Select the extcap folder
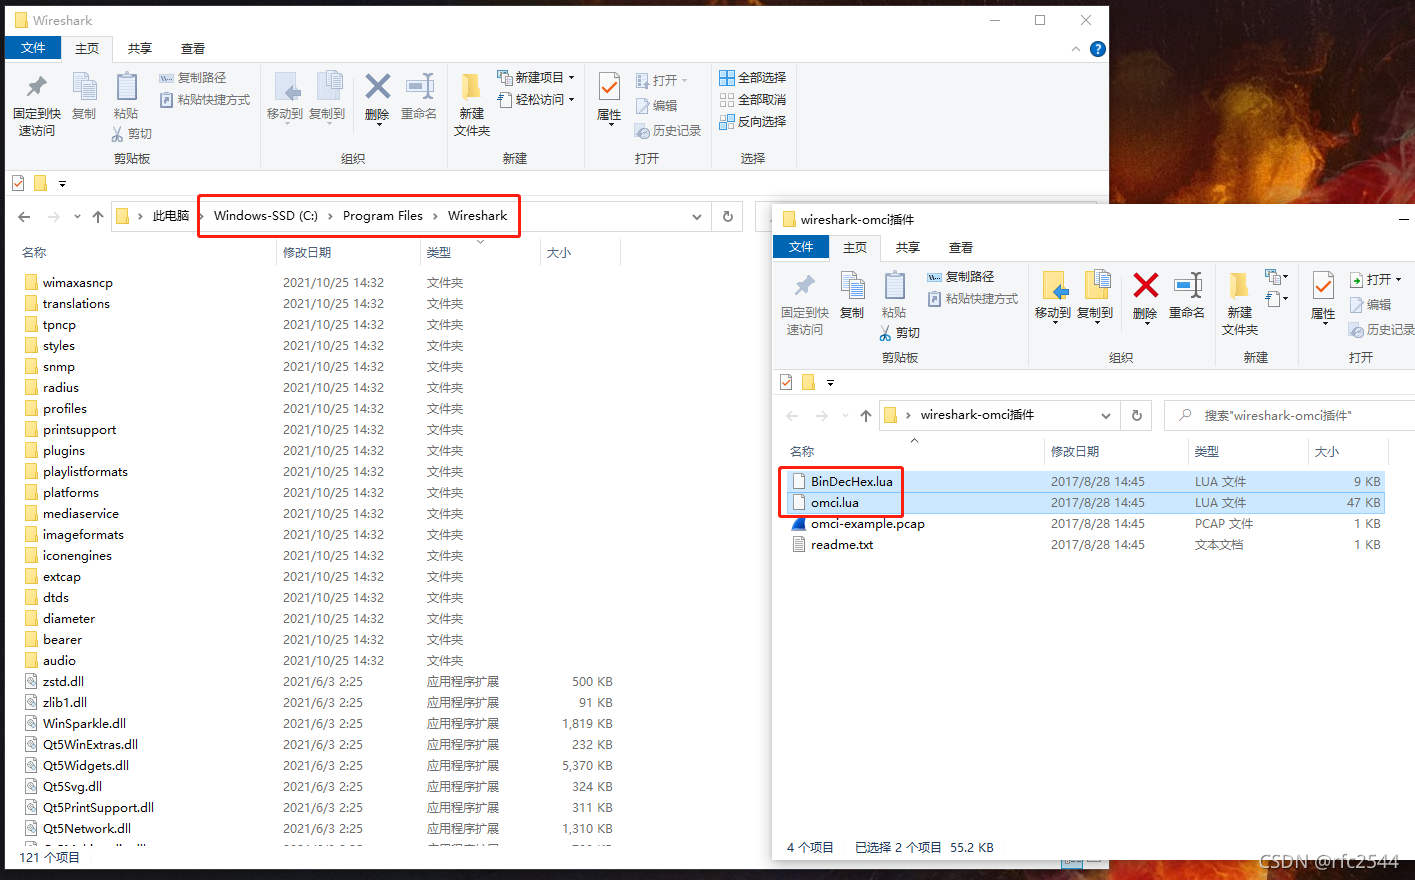The width and height of the screenshot is (1415, 880). [62, 577]
